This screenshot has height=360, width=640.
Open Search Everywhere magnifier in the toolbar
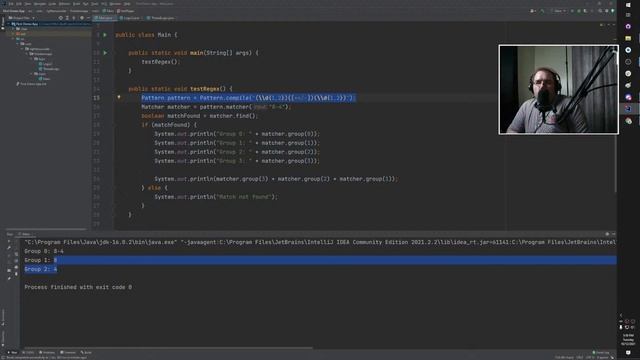click(600, 11)
